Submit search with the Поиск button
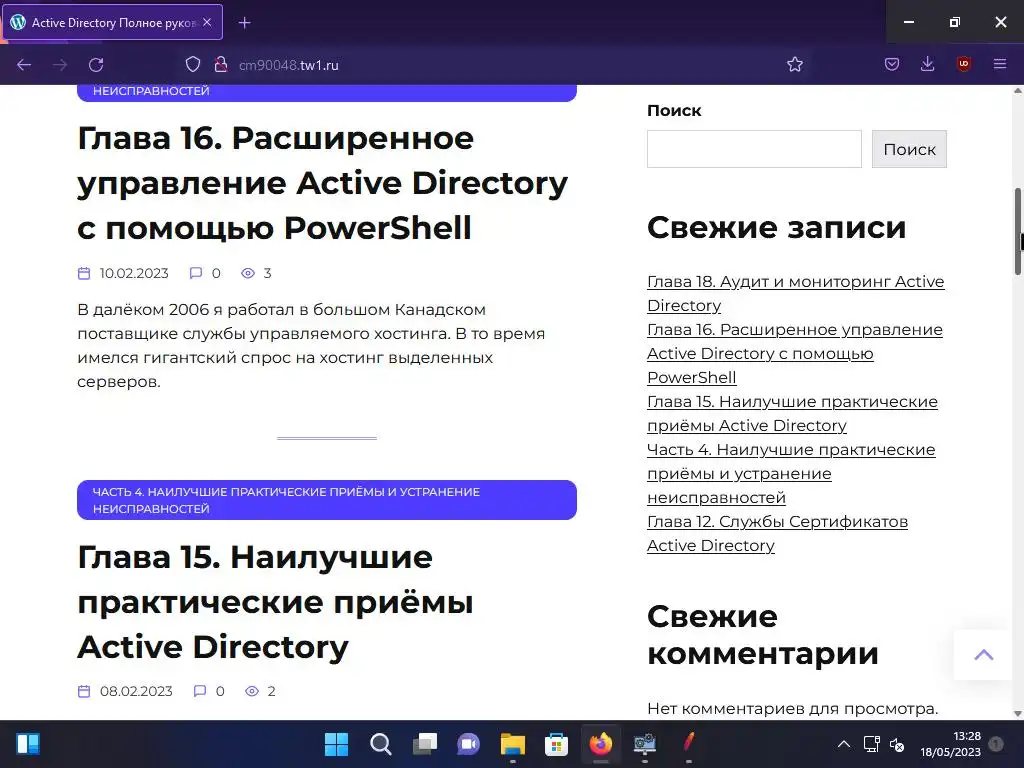This screenshot has width=1024, height=768. pos(909,149)
